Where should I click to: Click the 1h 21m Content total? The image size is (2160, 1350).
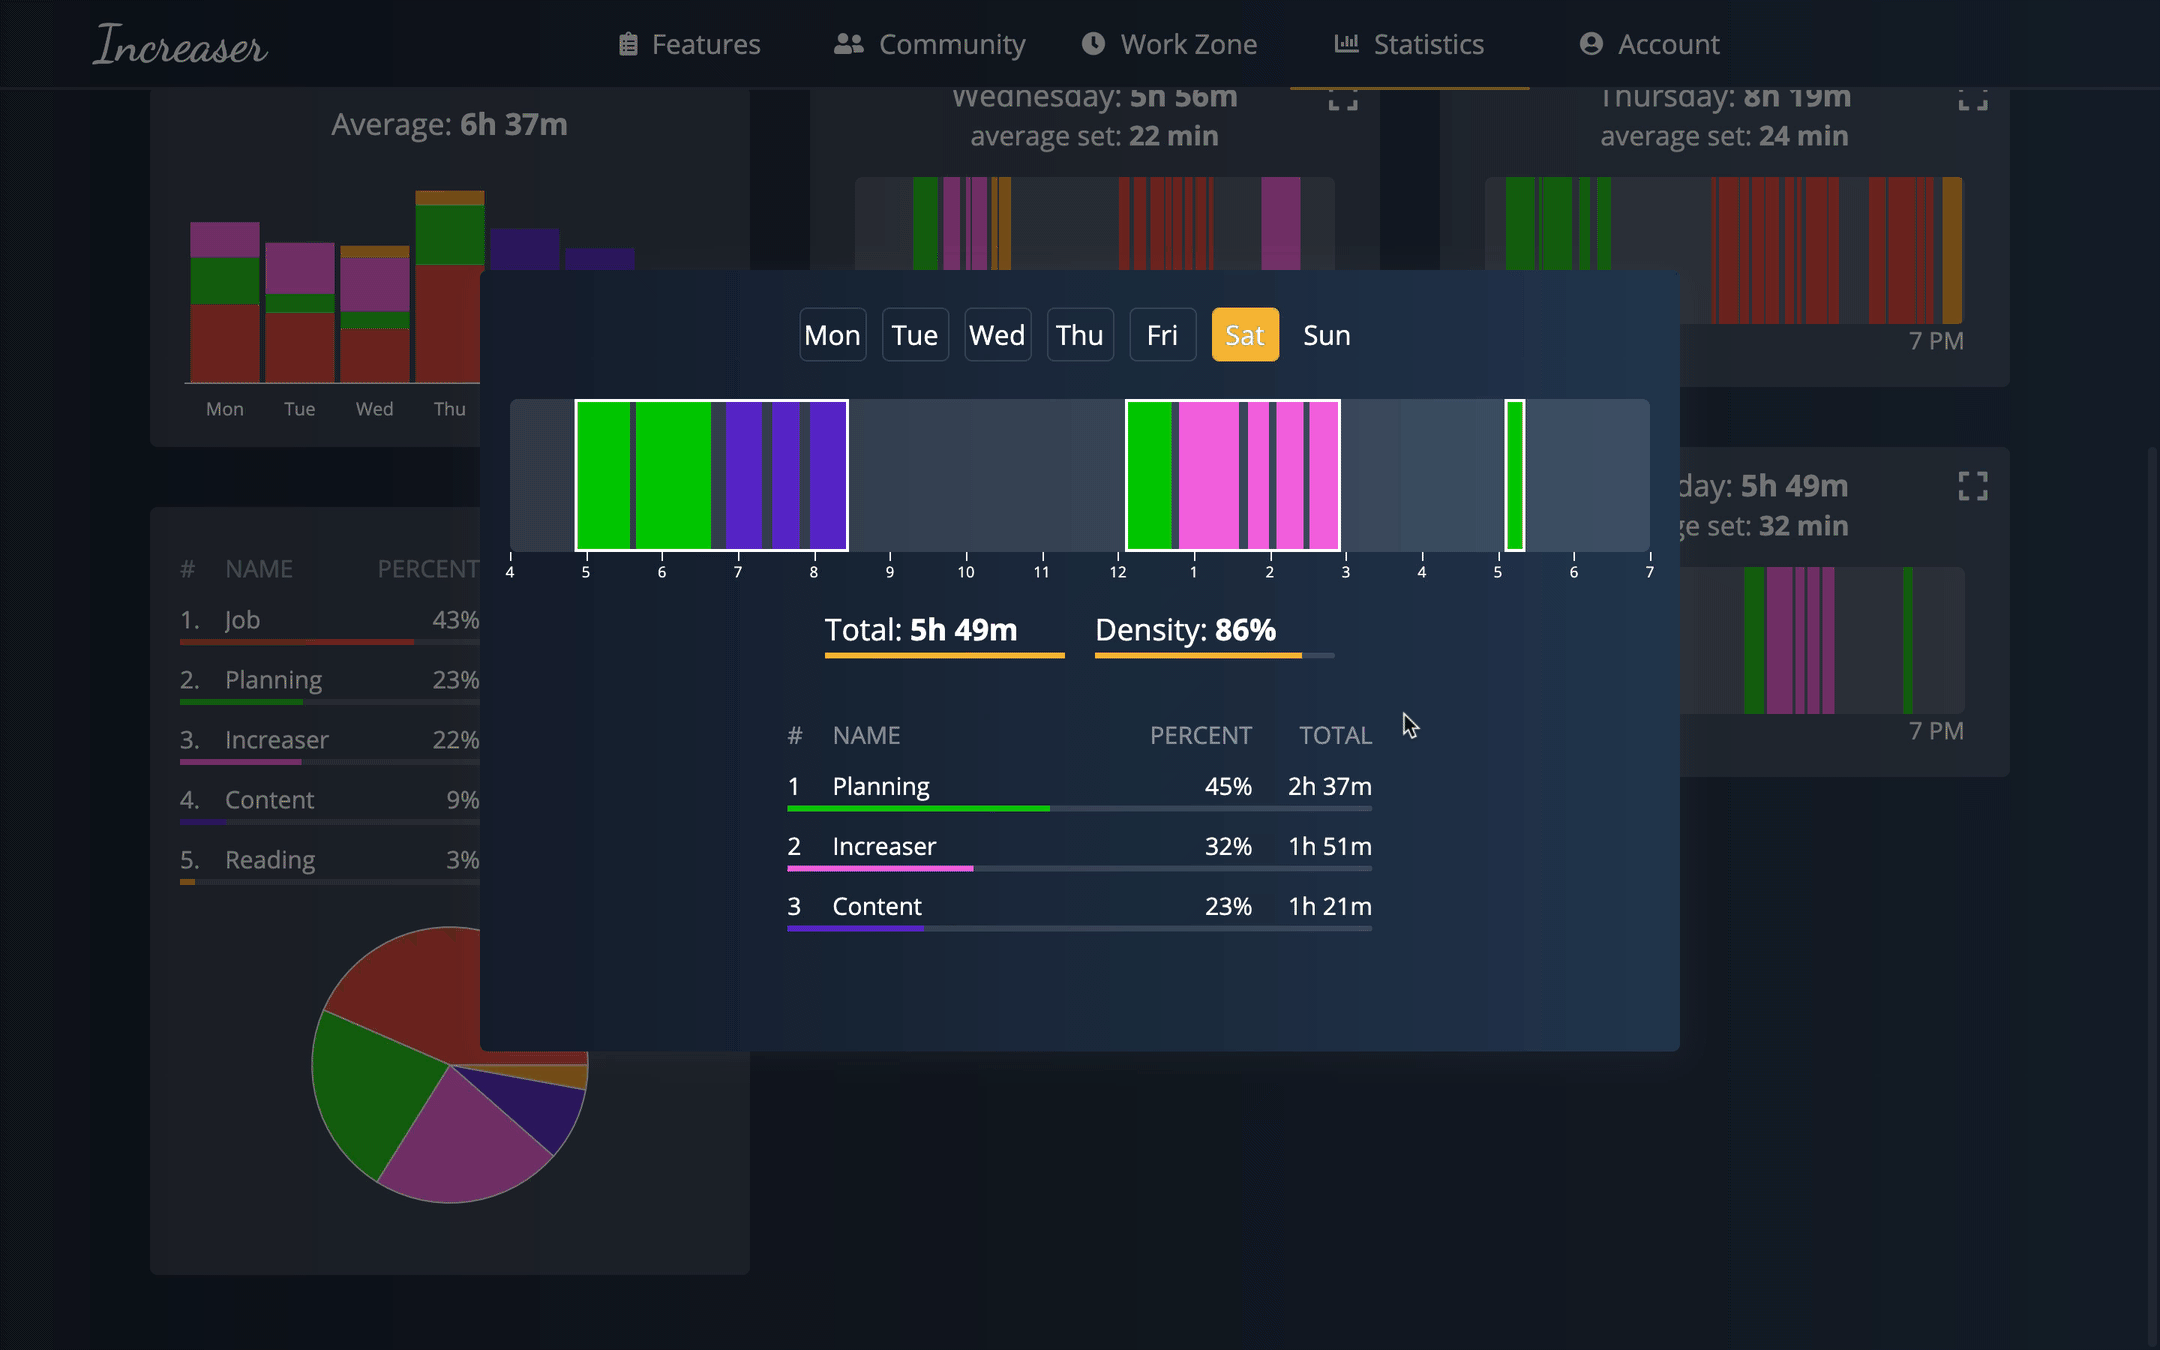pos(1330,907)
